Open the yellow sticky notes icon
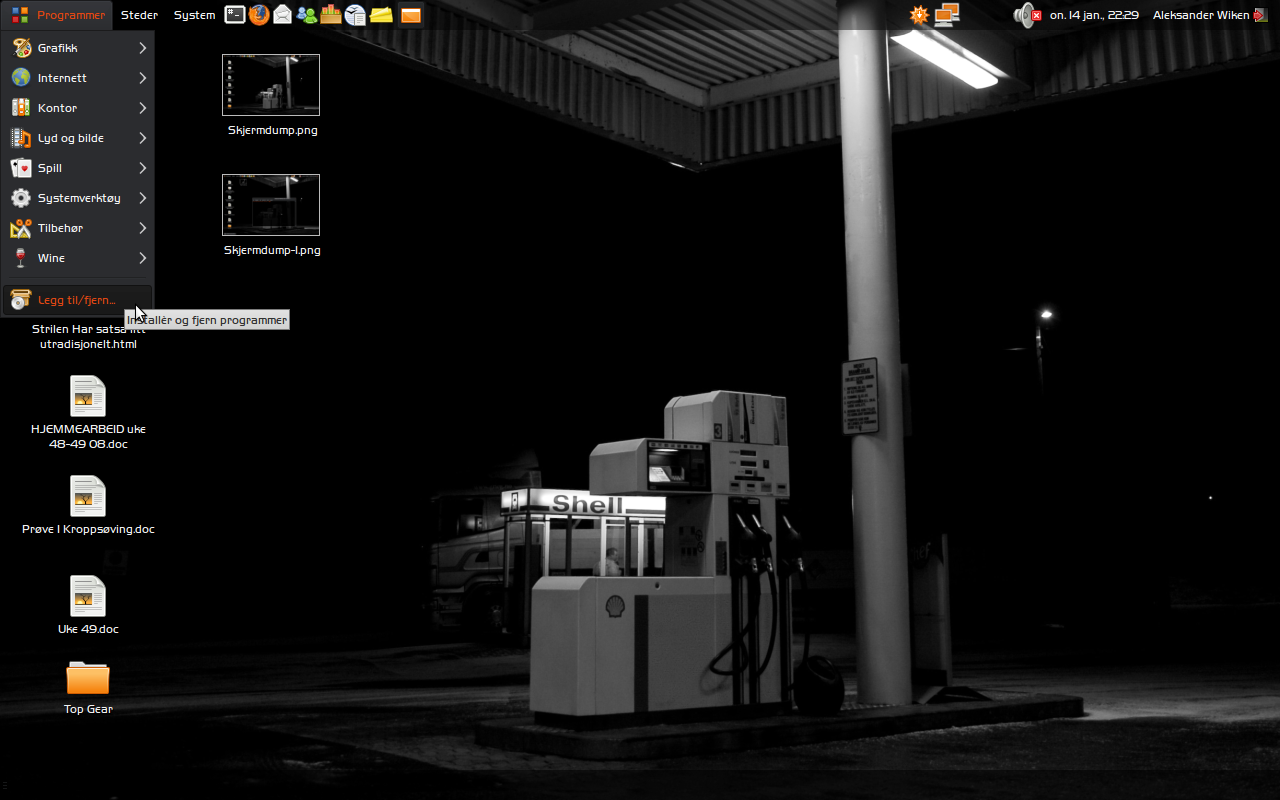 click(381, 15)
